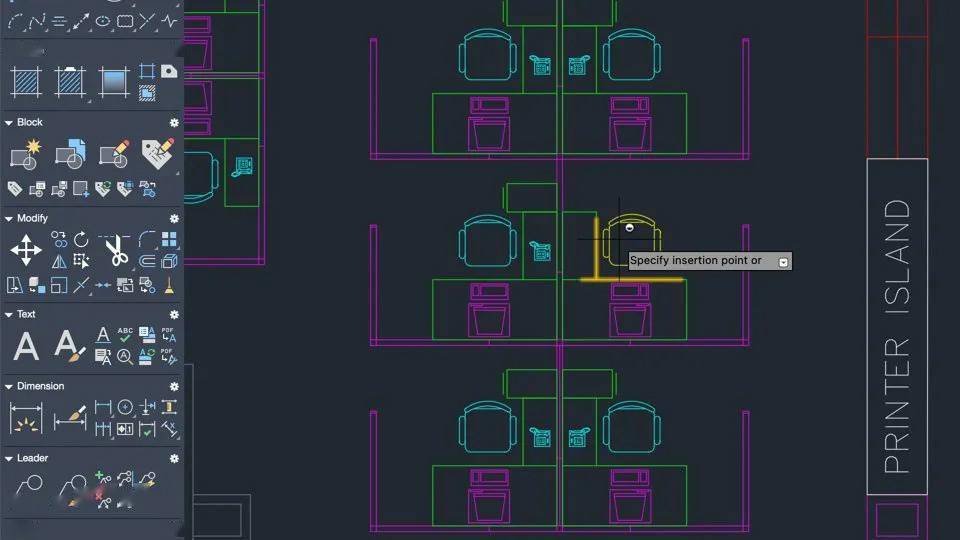
Task: Collapse the Dimension panel triangle
Action: 9,387
